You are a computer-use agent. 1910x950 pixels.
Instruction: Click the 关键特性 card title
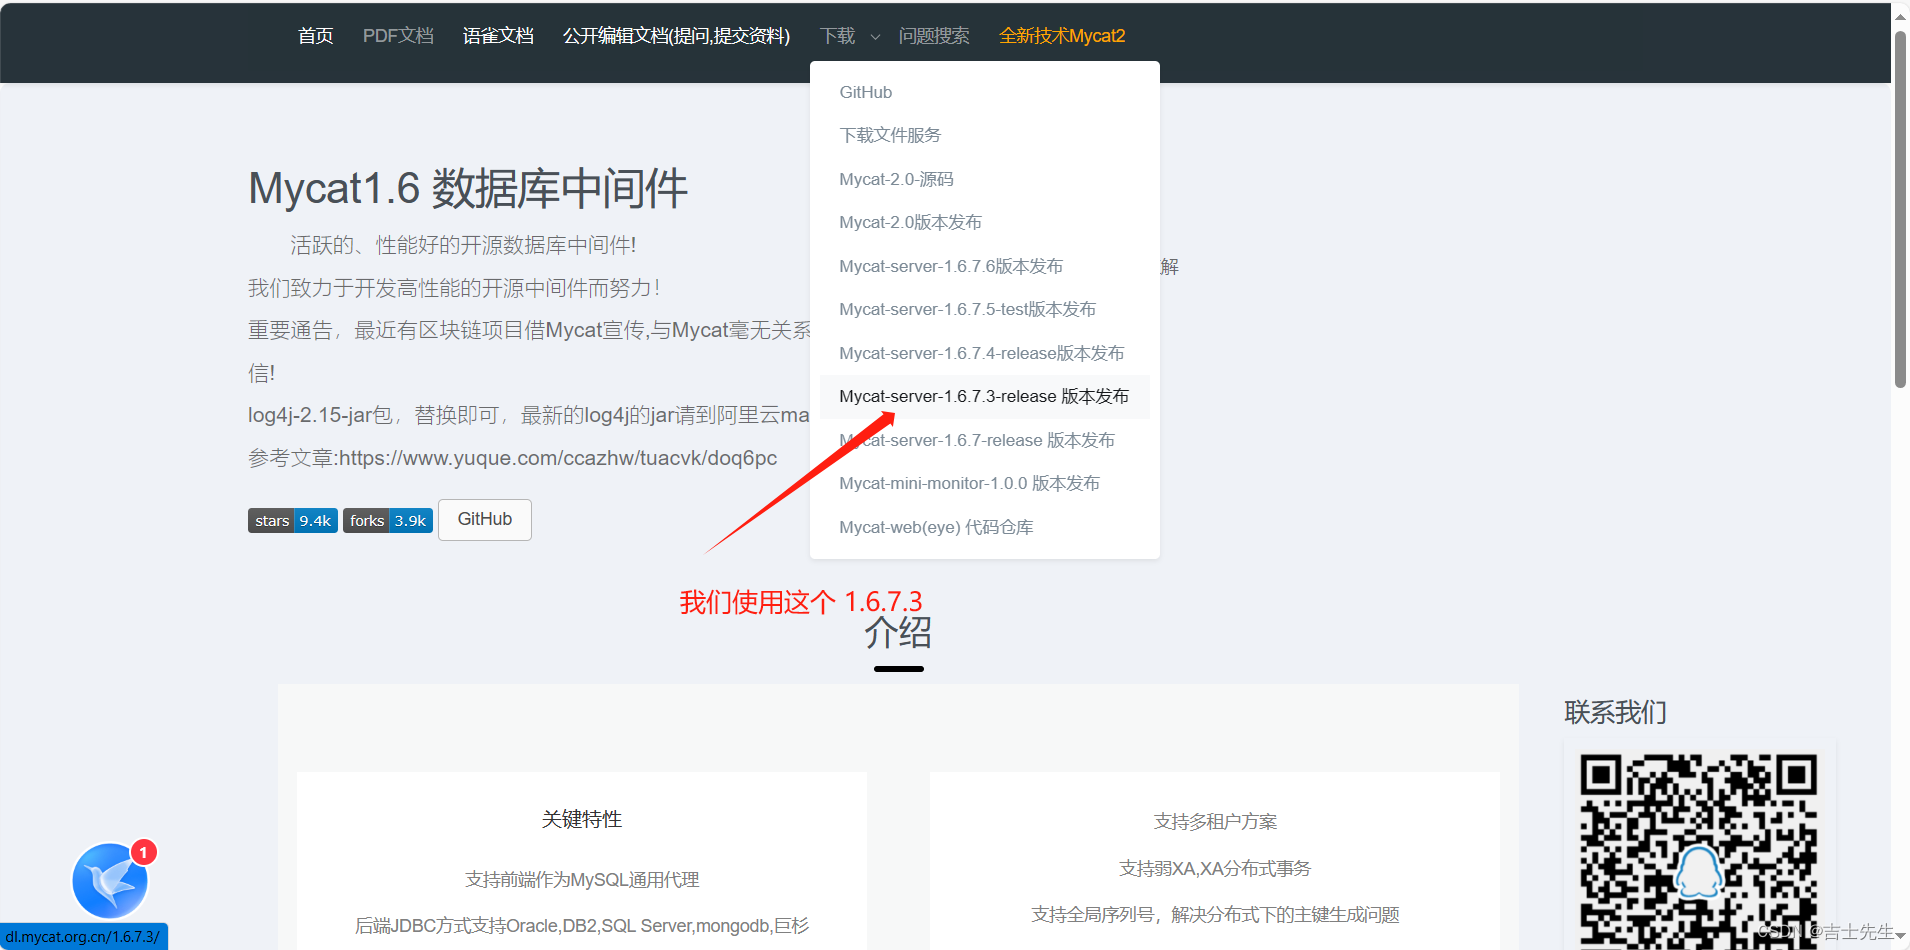click(582, 819)
